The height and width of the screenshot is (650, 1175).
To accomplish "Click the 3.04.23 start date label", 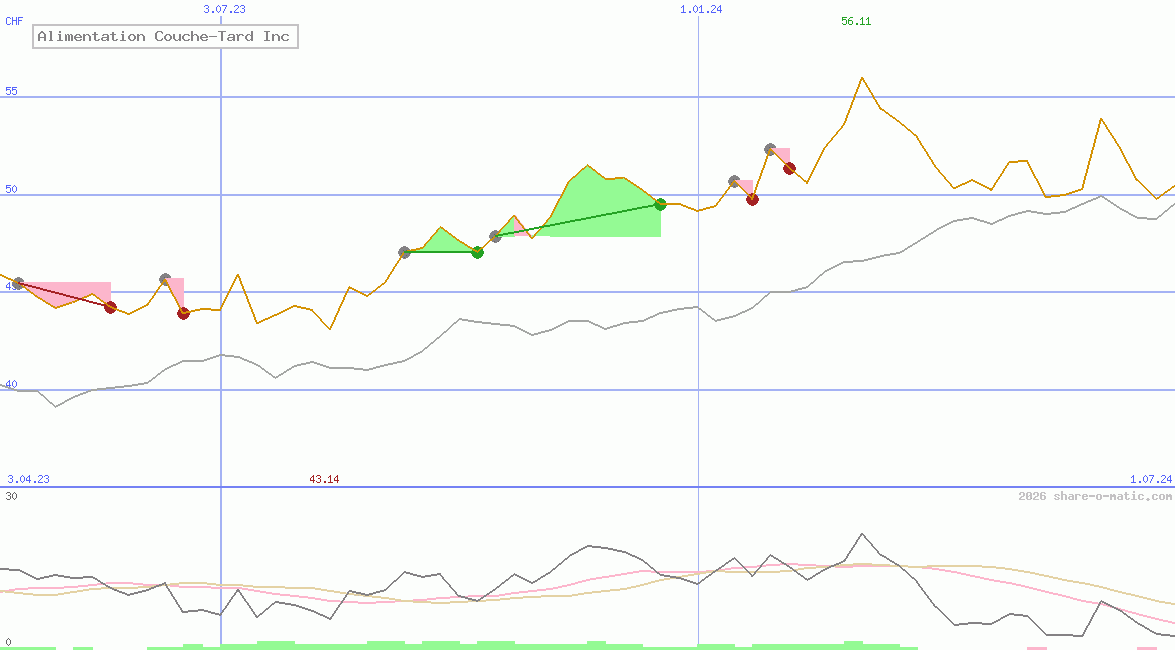I will (x=28, y=479).
